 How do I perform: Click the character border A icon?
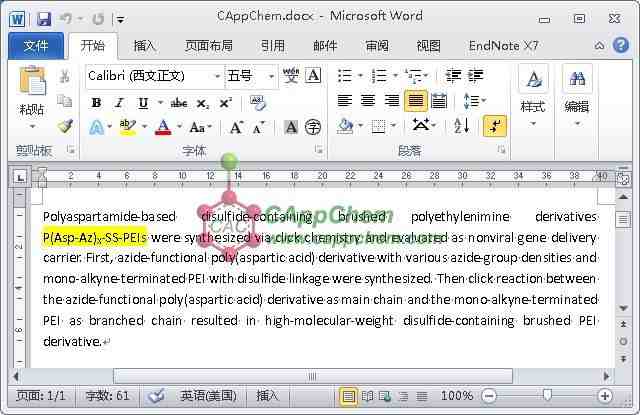[x=313, y=76]
